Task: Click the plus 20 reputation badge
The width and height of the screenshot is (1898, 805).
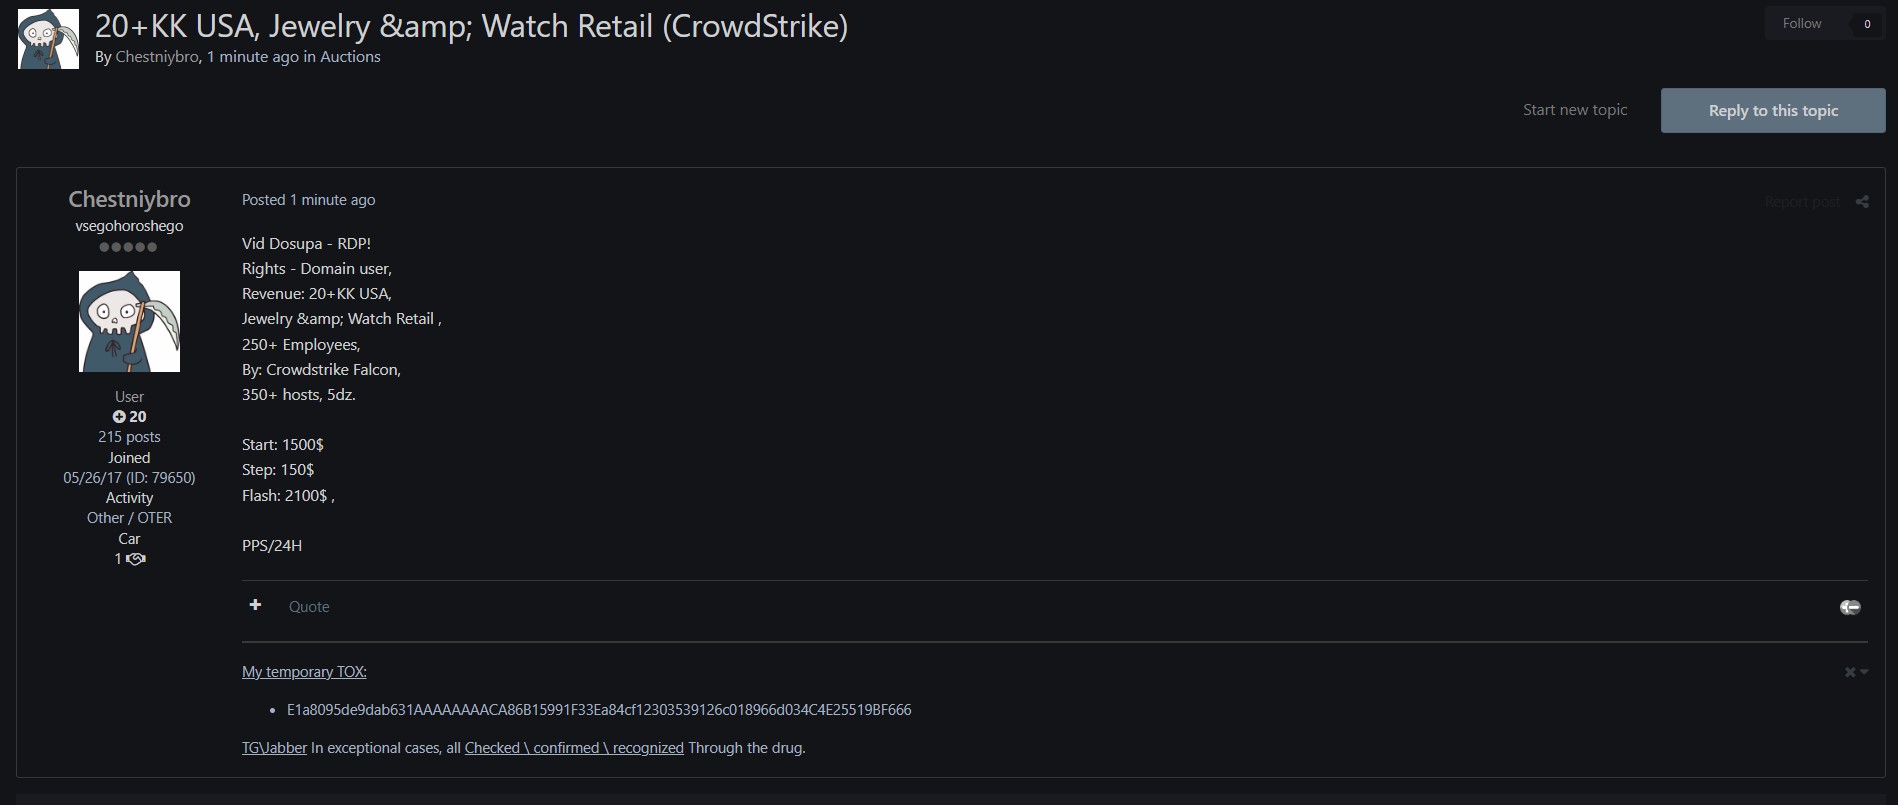Action: tap(129, 417)
